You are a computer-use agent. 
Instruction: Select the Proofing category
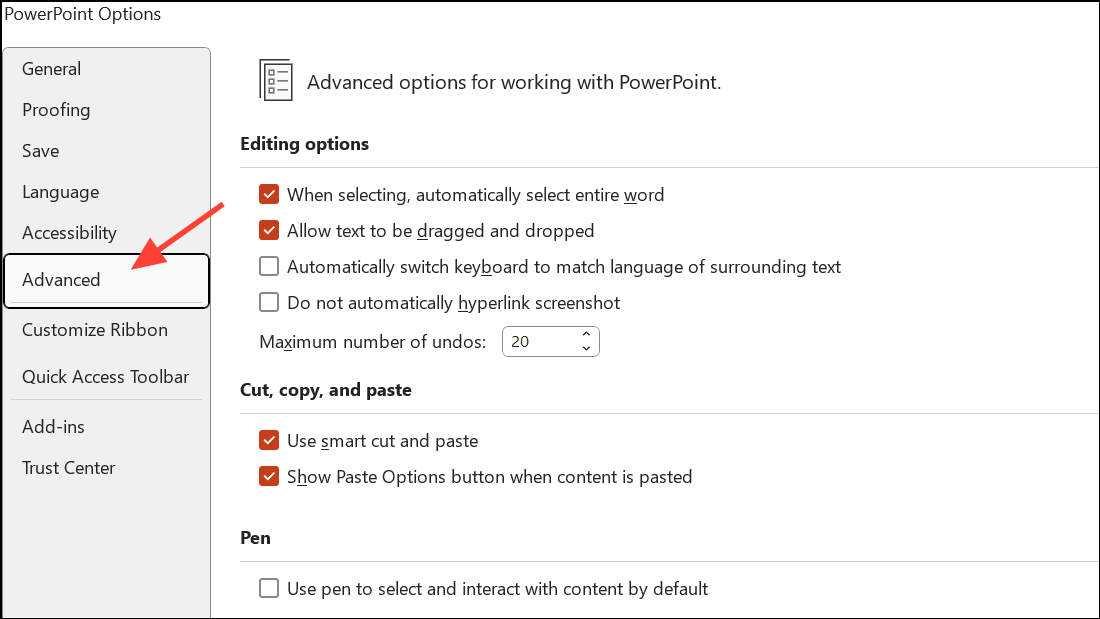pos(56,110)
